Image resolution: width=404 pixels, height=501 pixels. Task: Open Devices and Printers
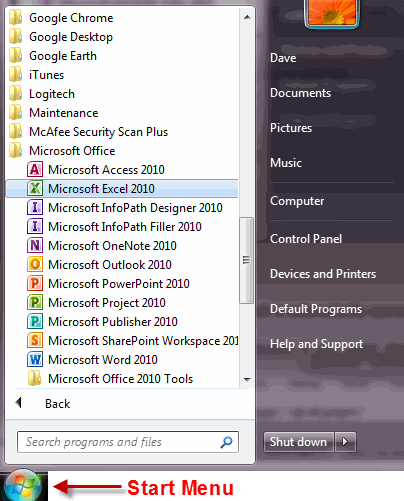pyautogui.click(x=323, y=274)
